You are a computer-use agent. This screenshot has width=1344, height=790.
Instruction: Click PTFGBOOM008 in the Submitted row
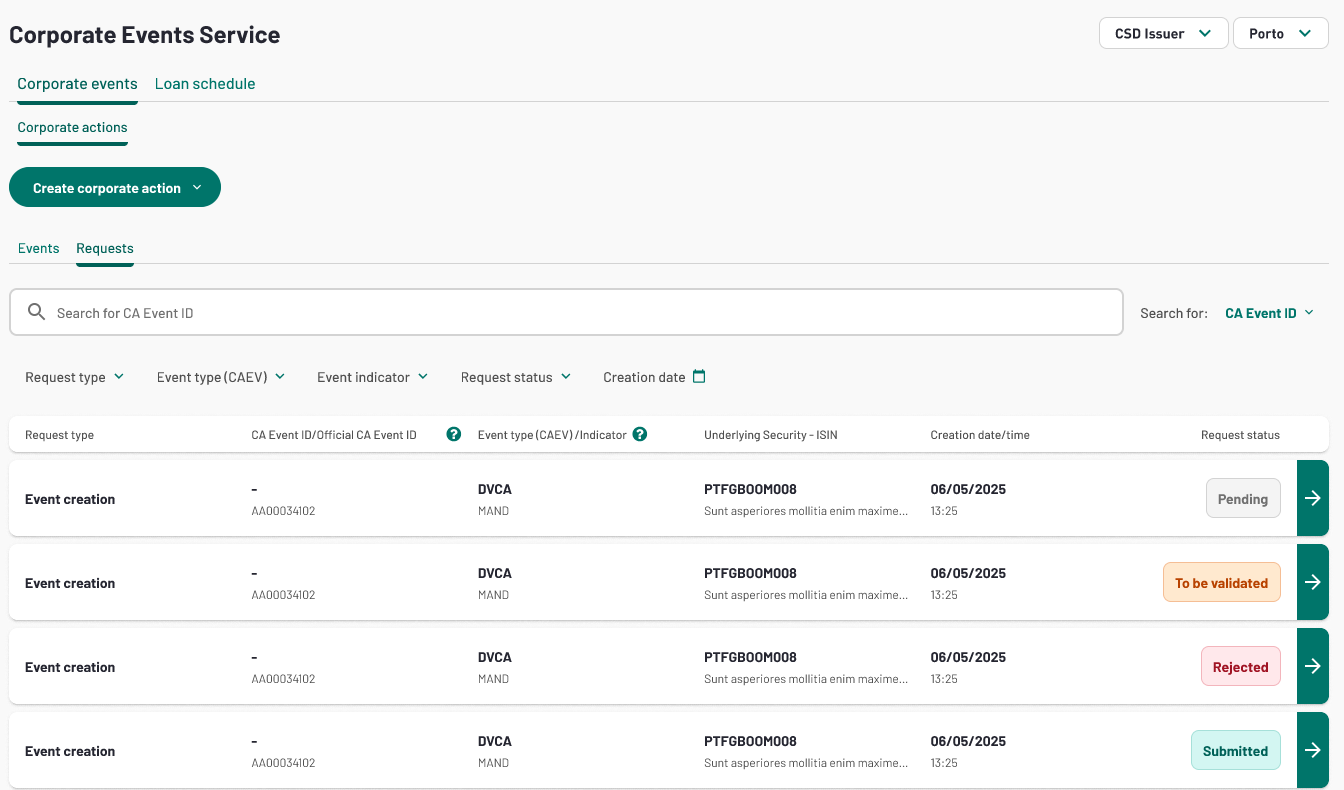coord(750,741)
